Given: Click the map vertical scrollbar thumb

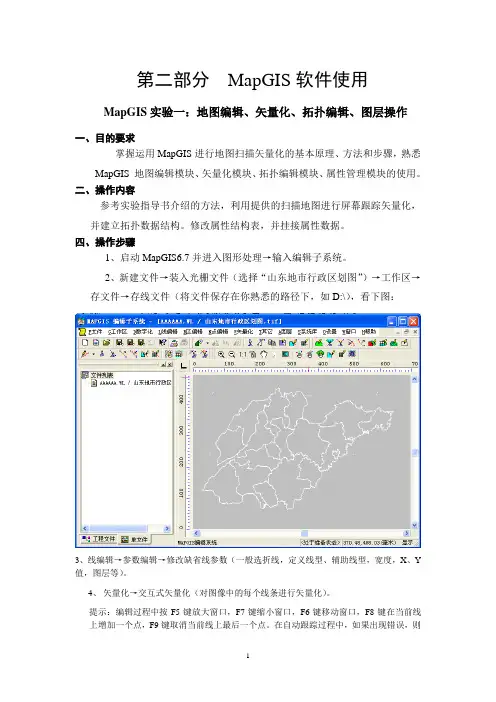Looking at the screenshot, I should (415, 453).
